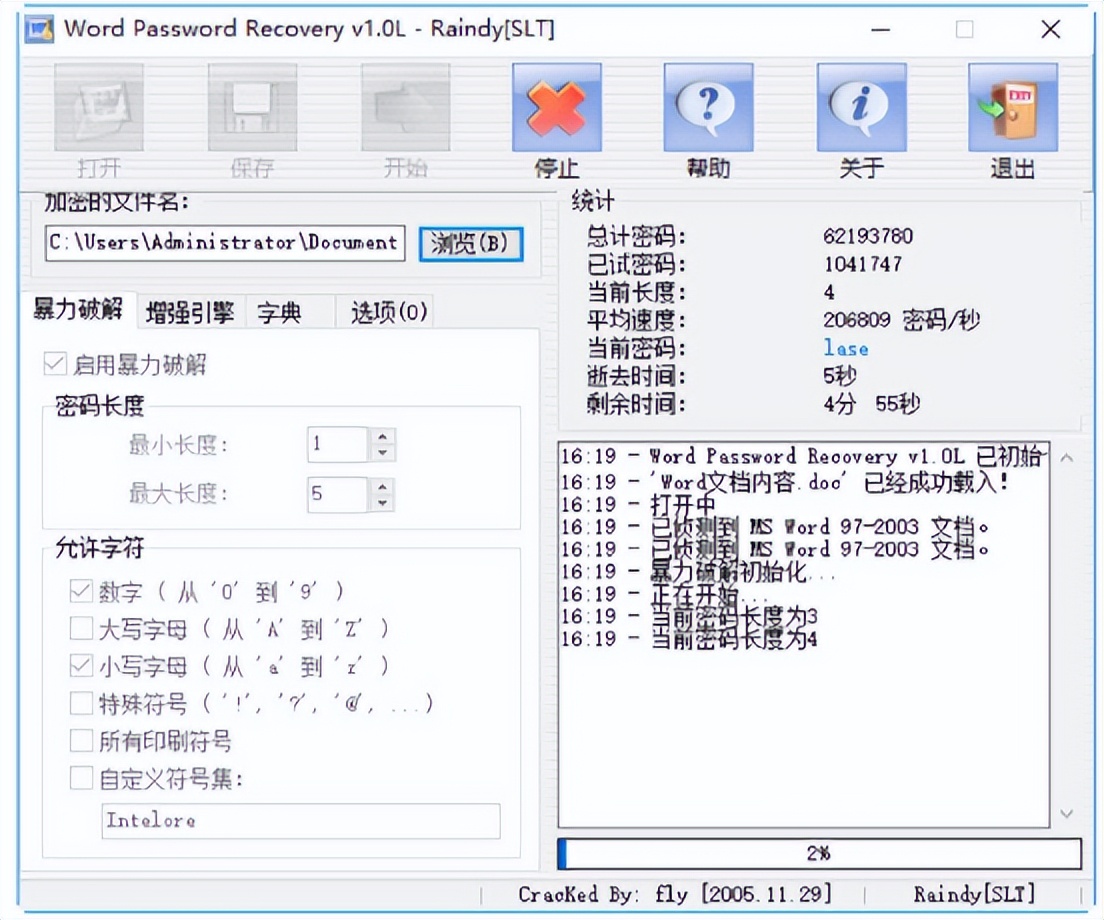Decrease 最大长度 with the down arrow
1104x920 pixels.
pos(382,503)
